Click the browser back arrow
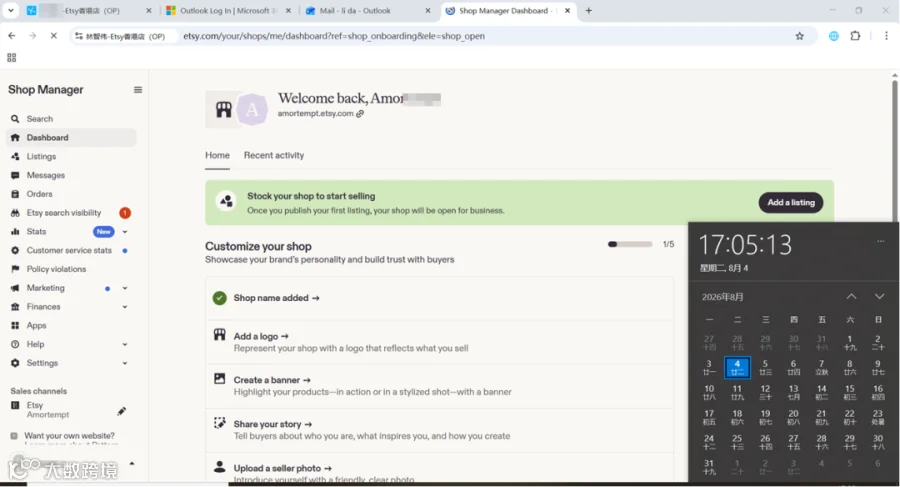Image resolution: width=900 pixels, height=487 pixels. (x=11, y=36)
